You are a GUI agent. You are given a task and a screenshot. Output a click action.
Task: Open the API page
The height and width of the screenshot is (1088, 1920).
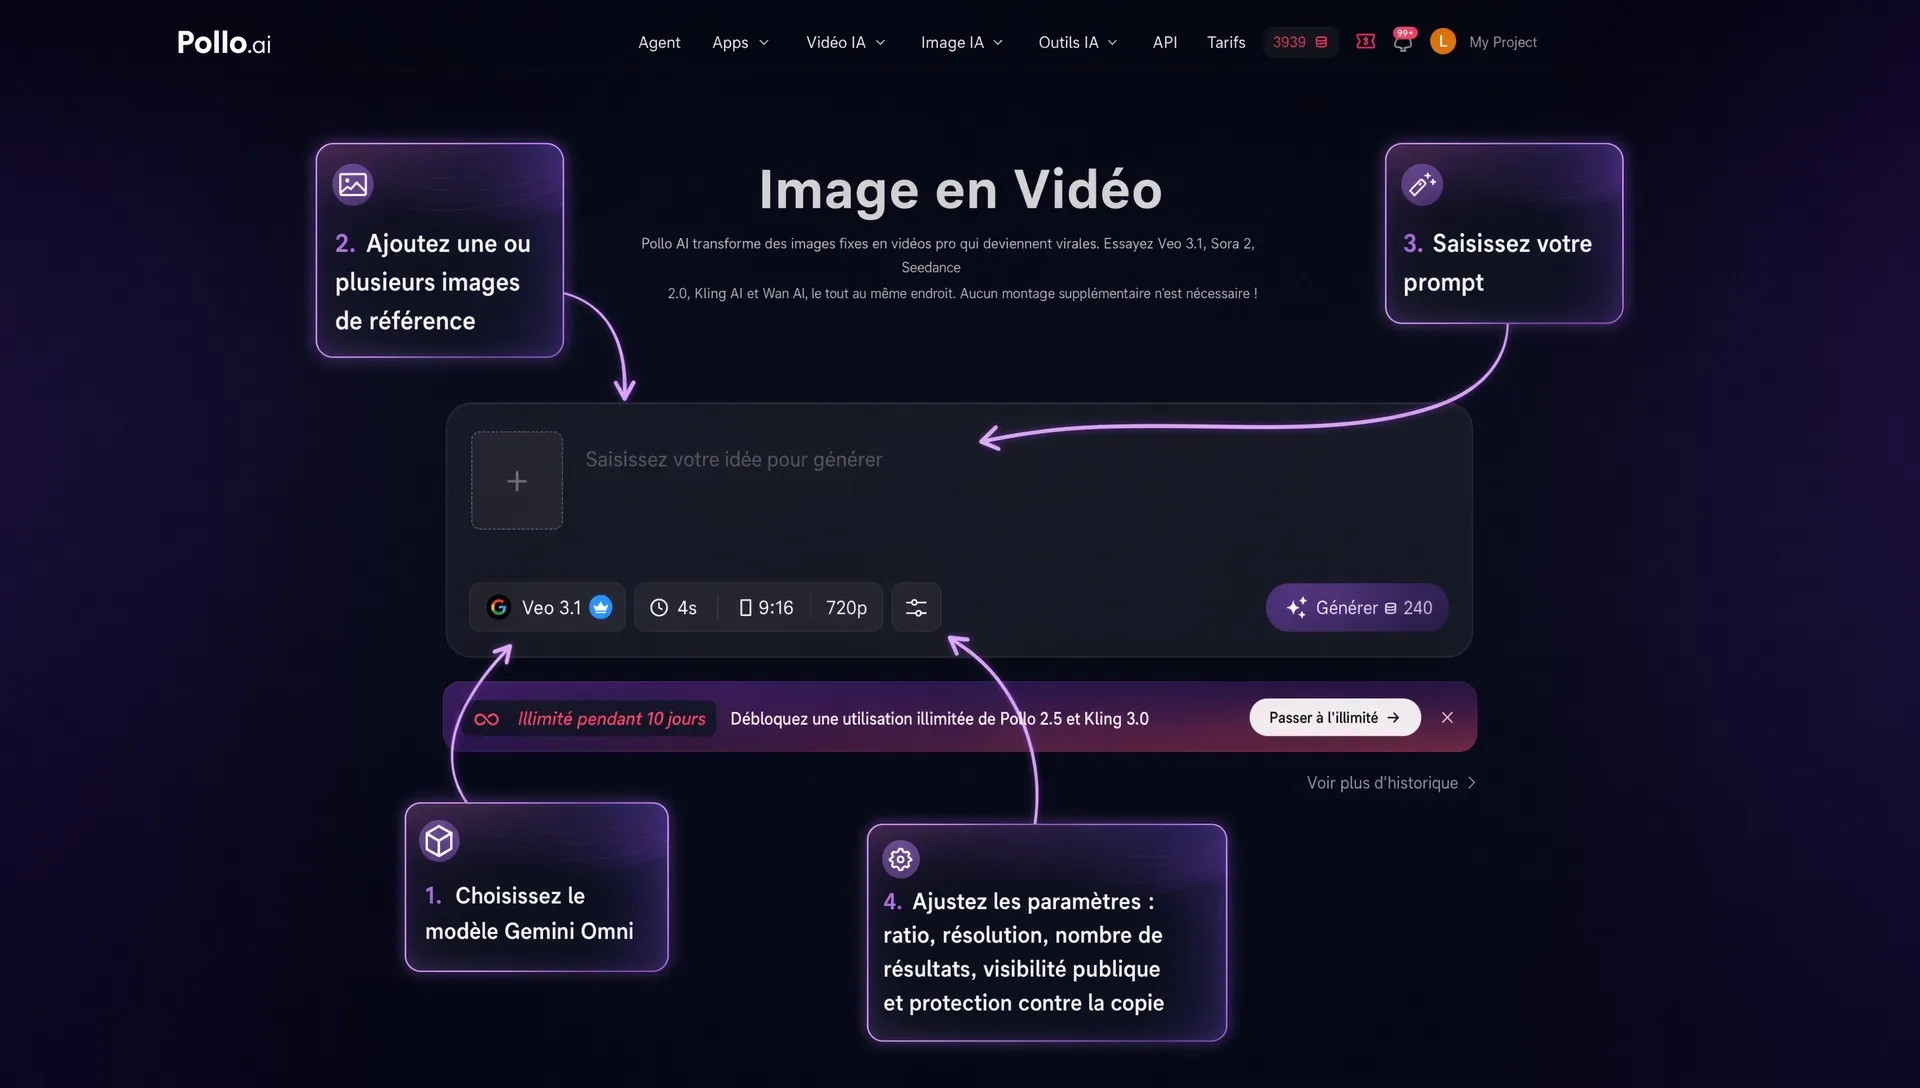(1165, 42)
